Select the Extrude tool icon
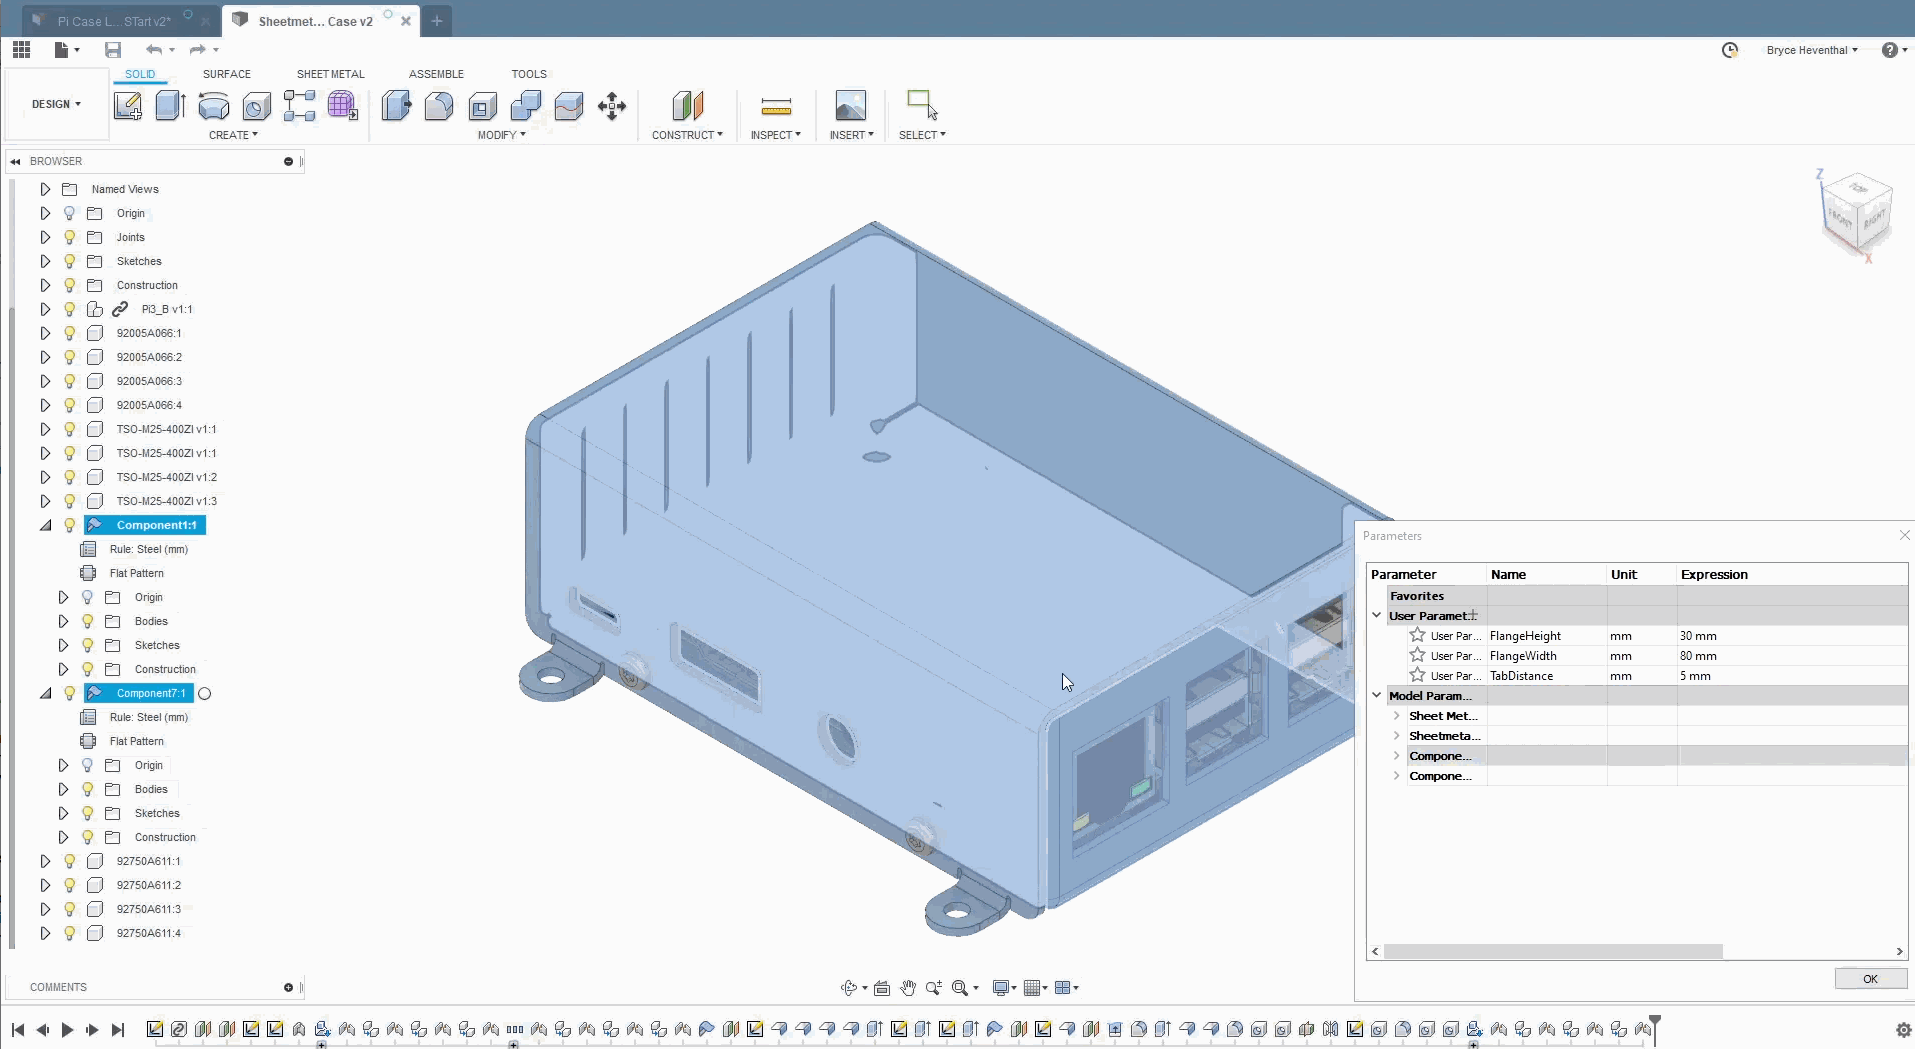1915x1049 pixels. tap(170, 105)
